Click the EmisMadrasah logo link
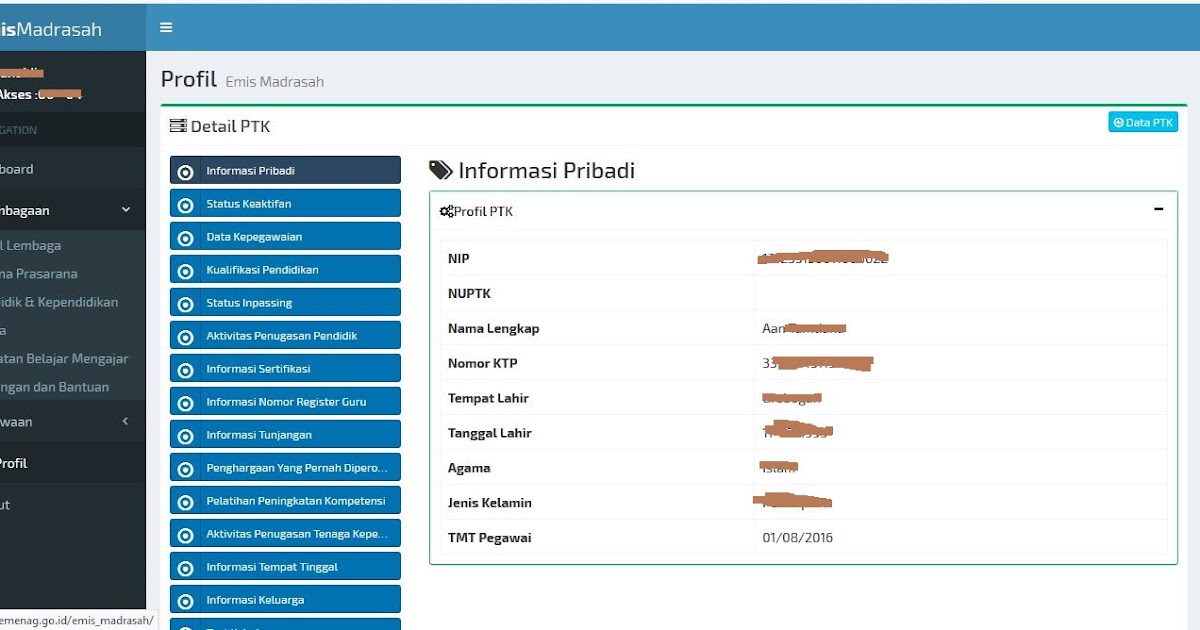The height and width of the screenshot is (630, 1200). (51, 29)
